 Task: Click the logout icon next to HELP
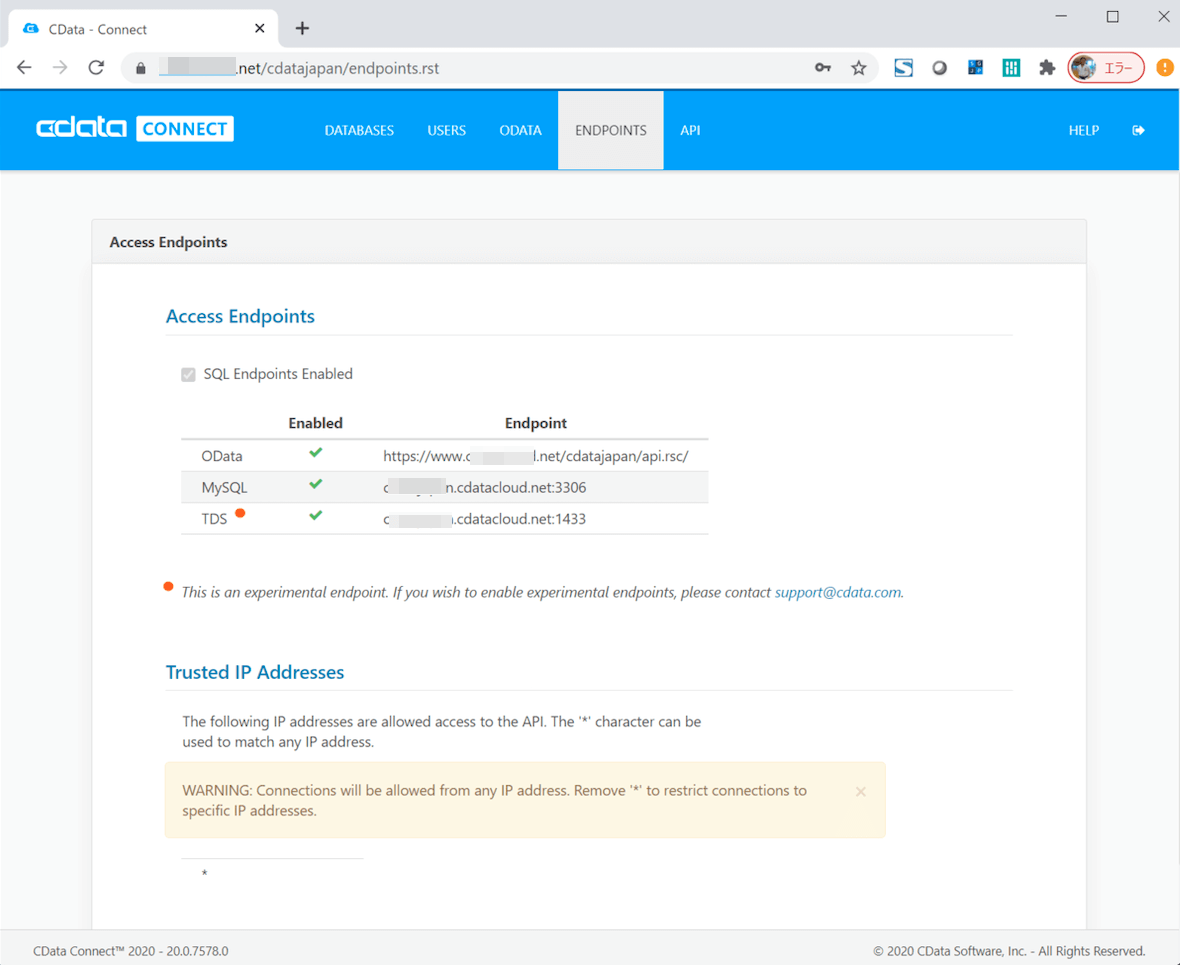1139,130
